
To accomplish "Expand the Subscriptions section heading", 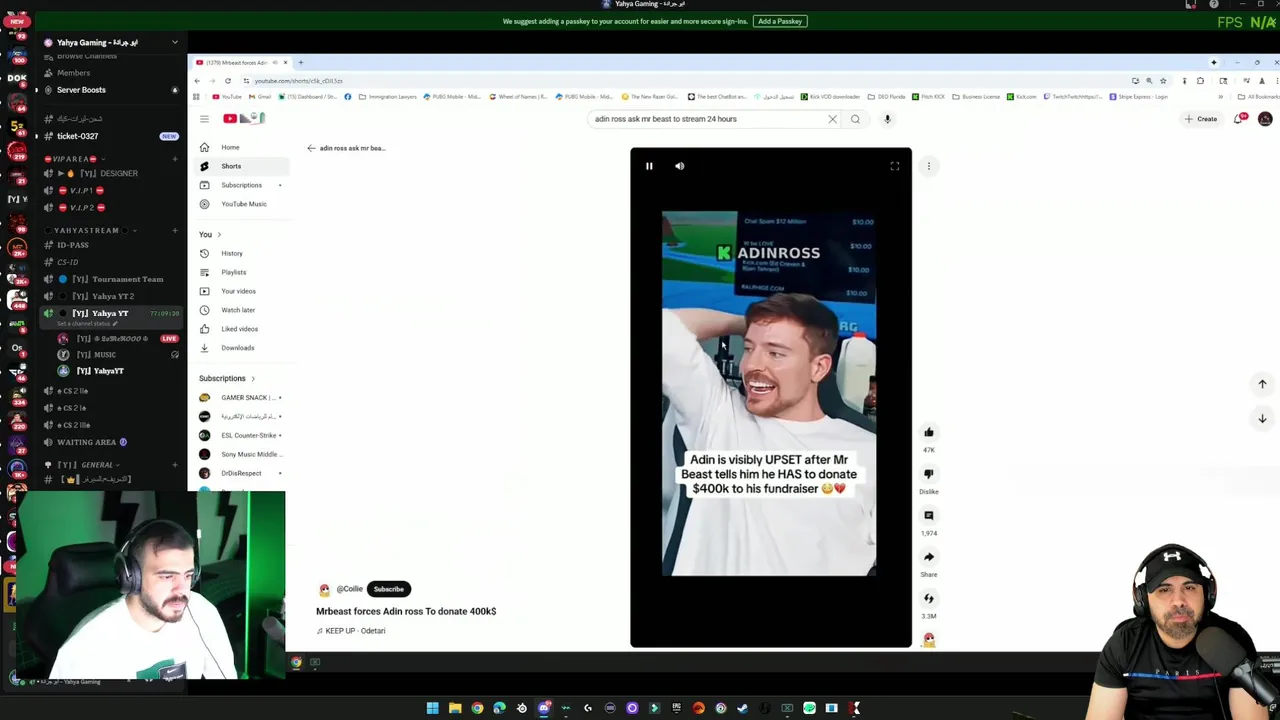I will click(227, 378).
